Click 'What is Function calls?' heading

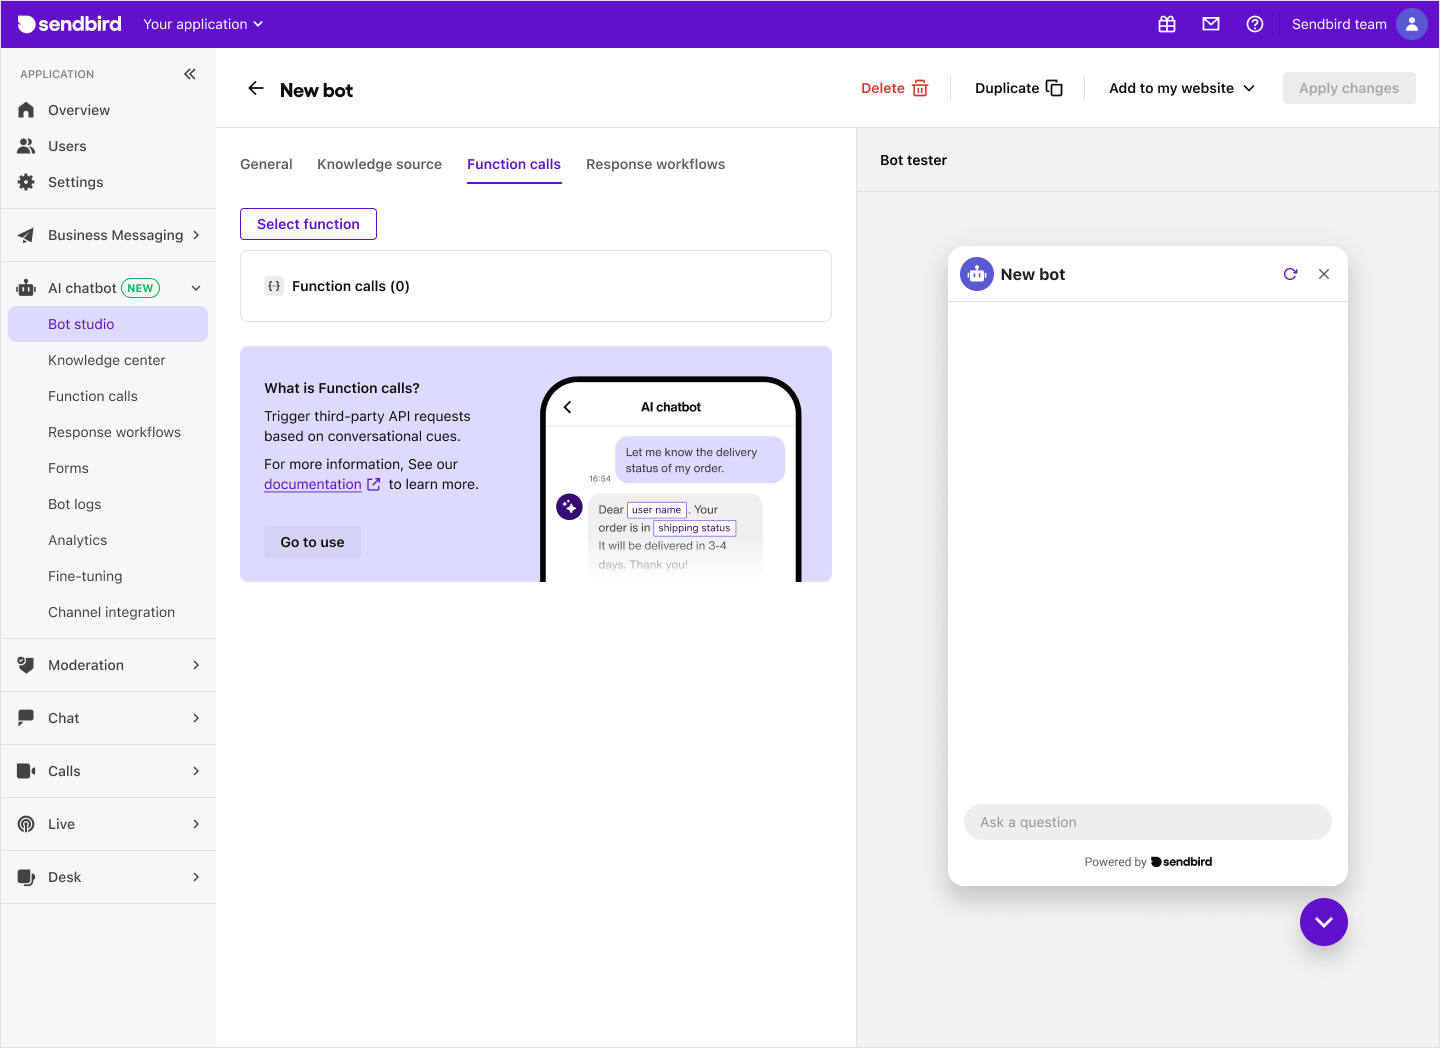342,388
